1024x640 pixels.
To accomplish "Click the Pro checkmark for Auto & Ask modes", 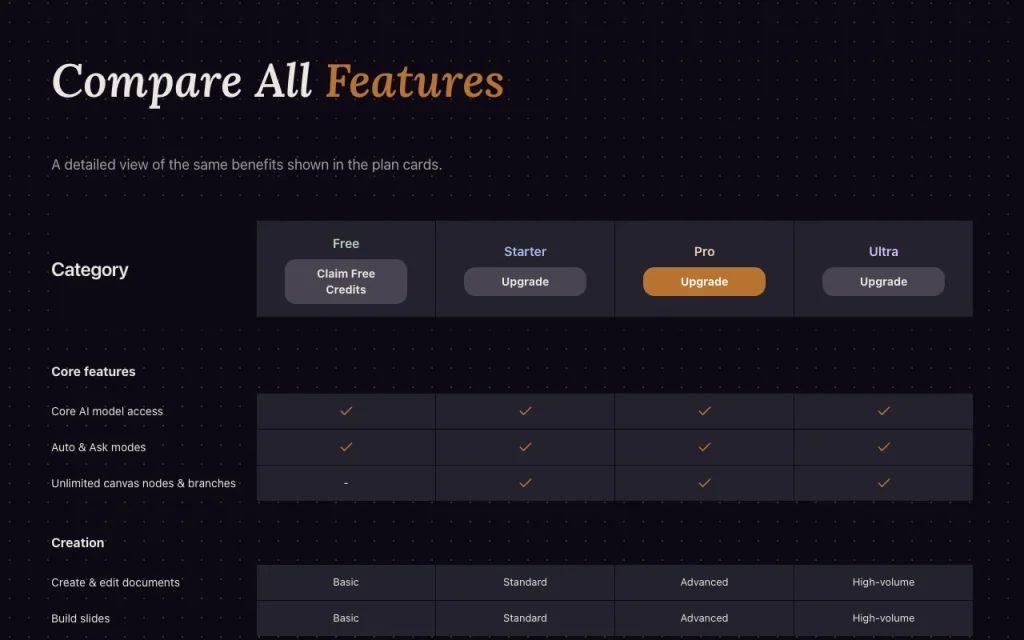I will (x=704, y=447).
